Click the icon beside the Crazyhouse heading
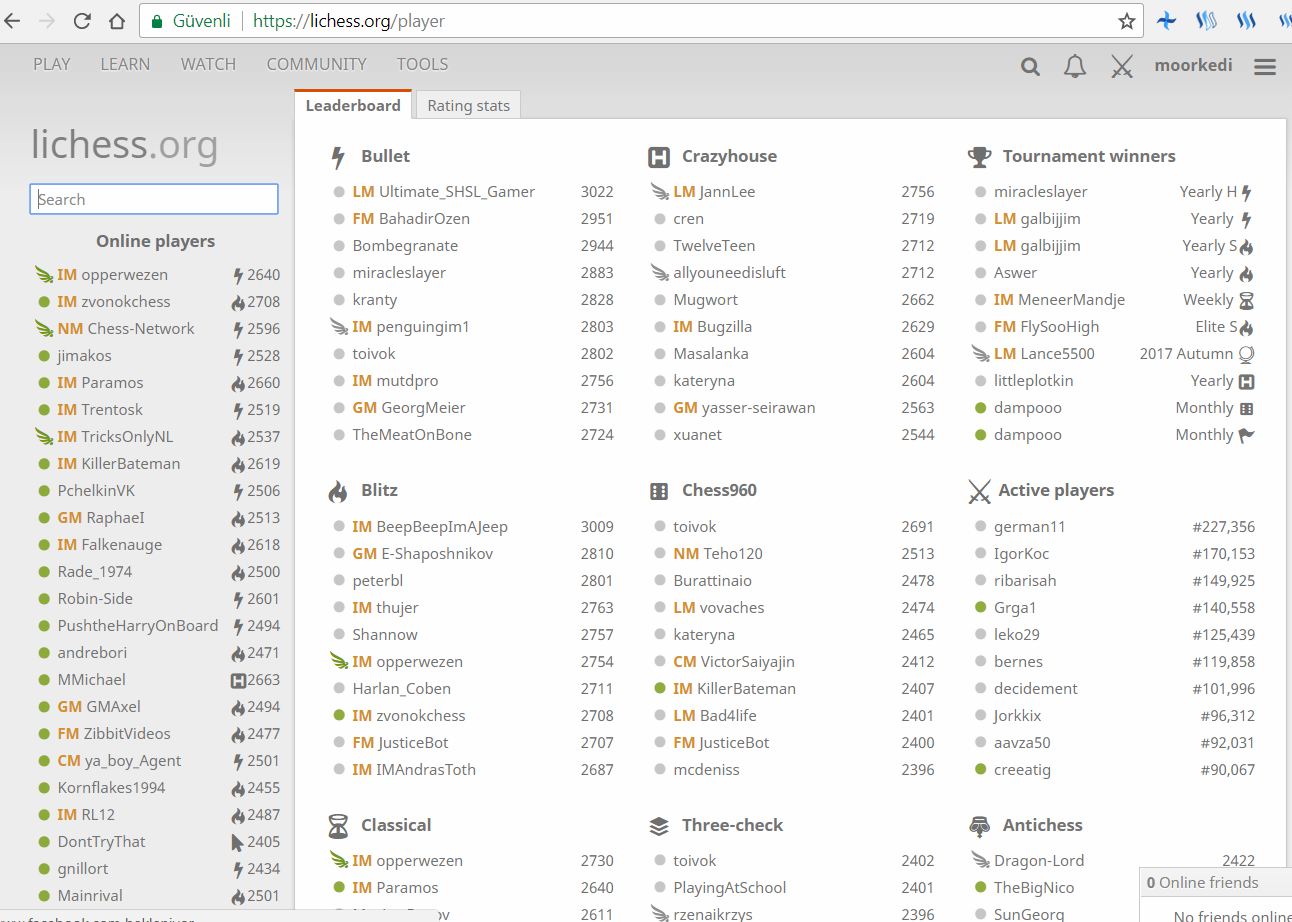1292x922 pixels. 659,157
